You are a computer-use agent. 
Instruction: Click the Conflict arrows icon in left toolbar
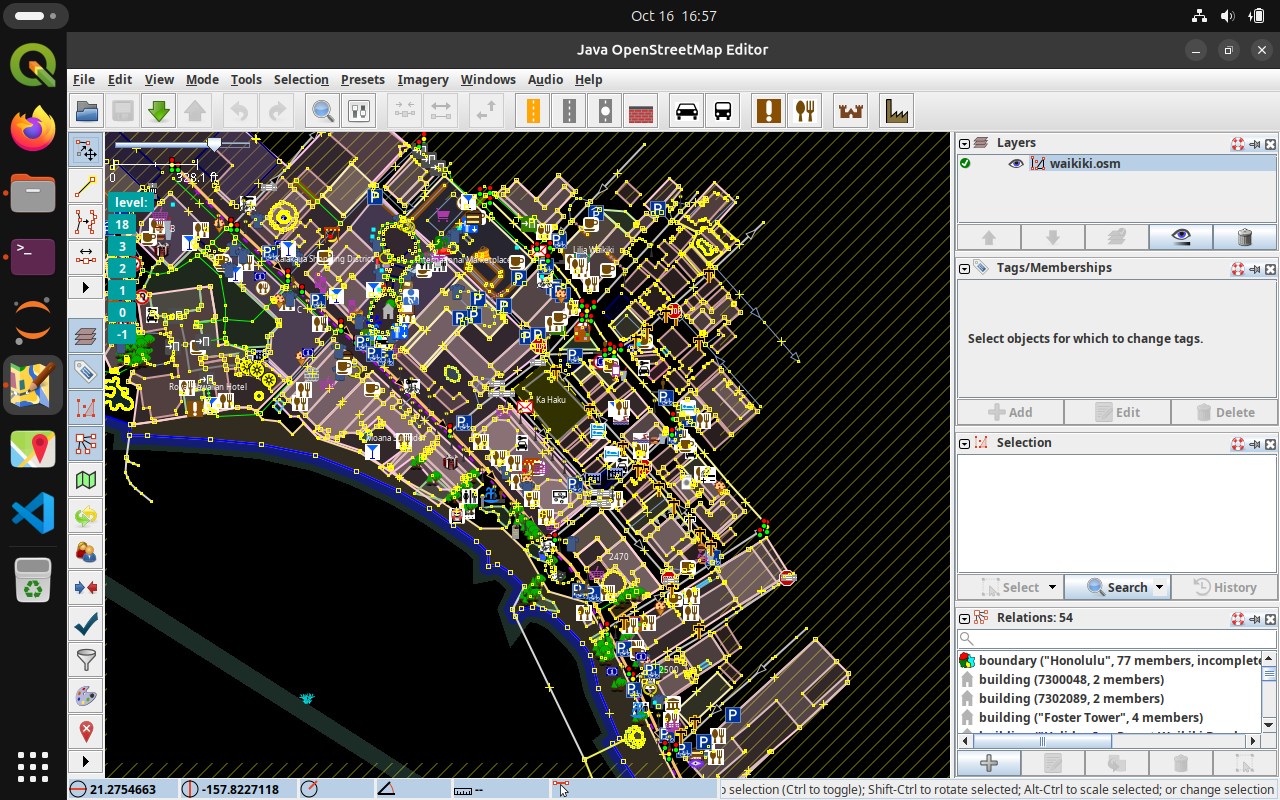[x=86, y=588]
